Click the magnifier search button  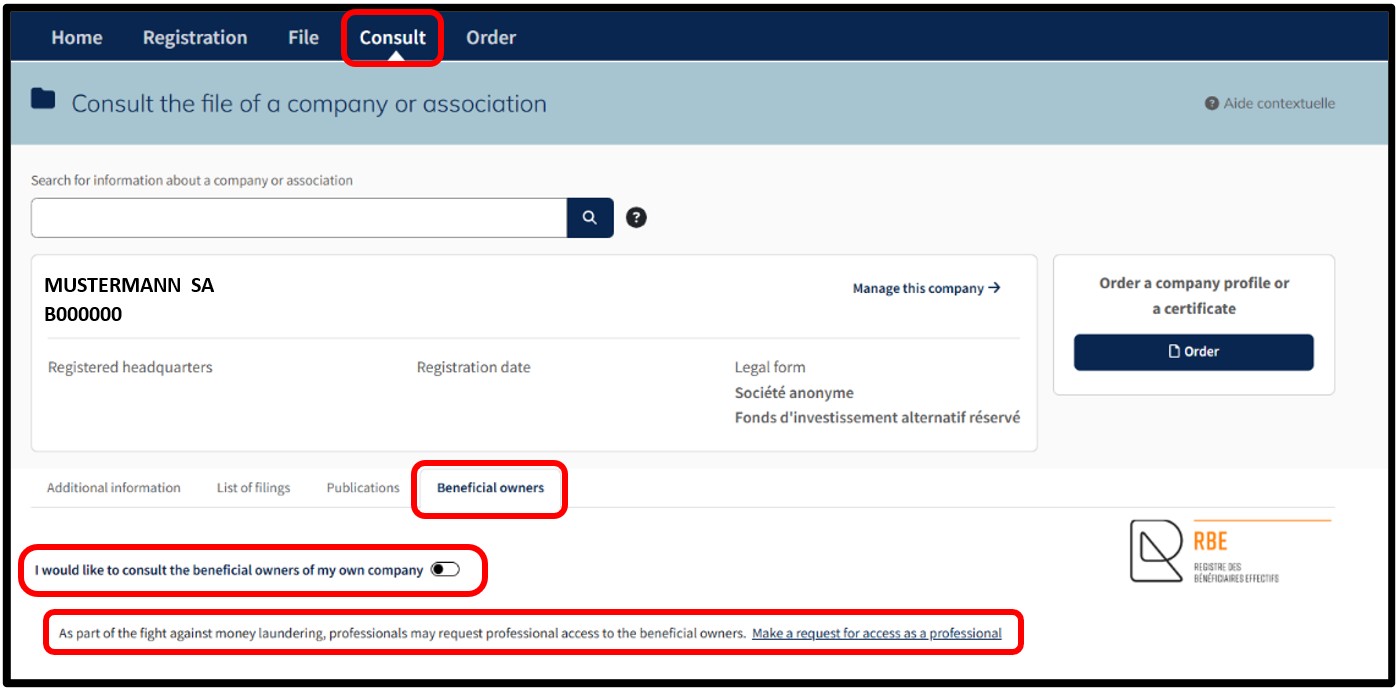tap(590, 218)
